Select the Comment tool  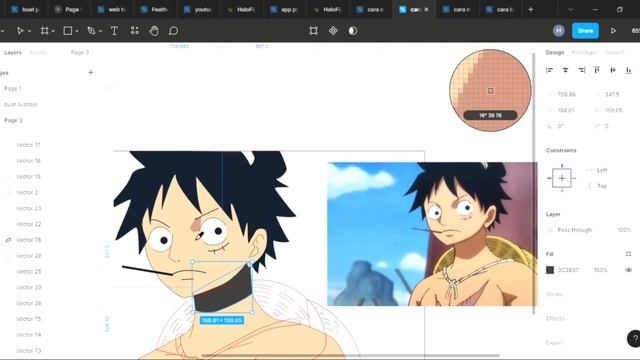[x=173, y=31]
